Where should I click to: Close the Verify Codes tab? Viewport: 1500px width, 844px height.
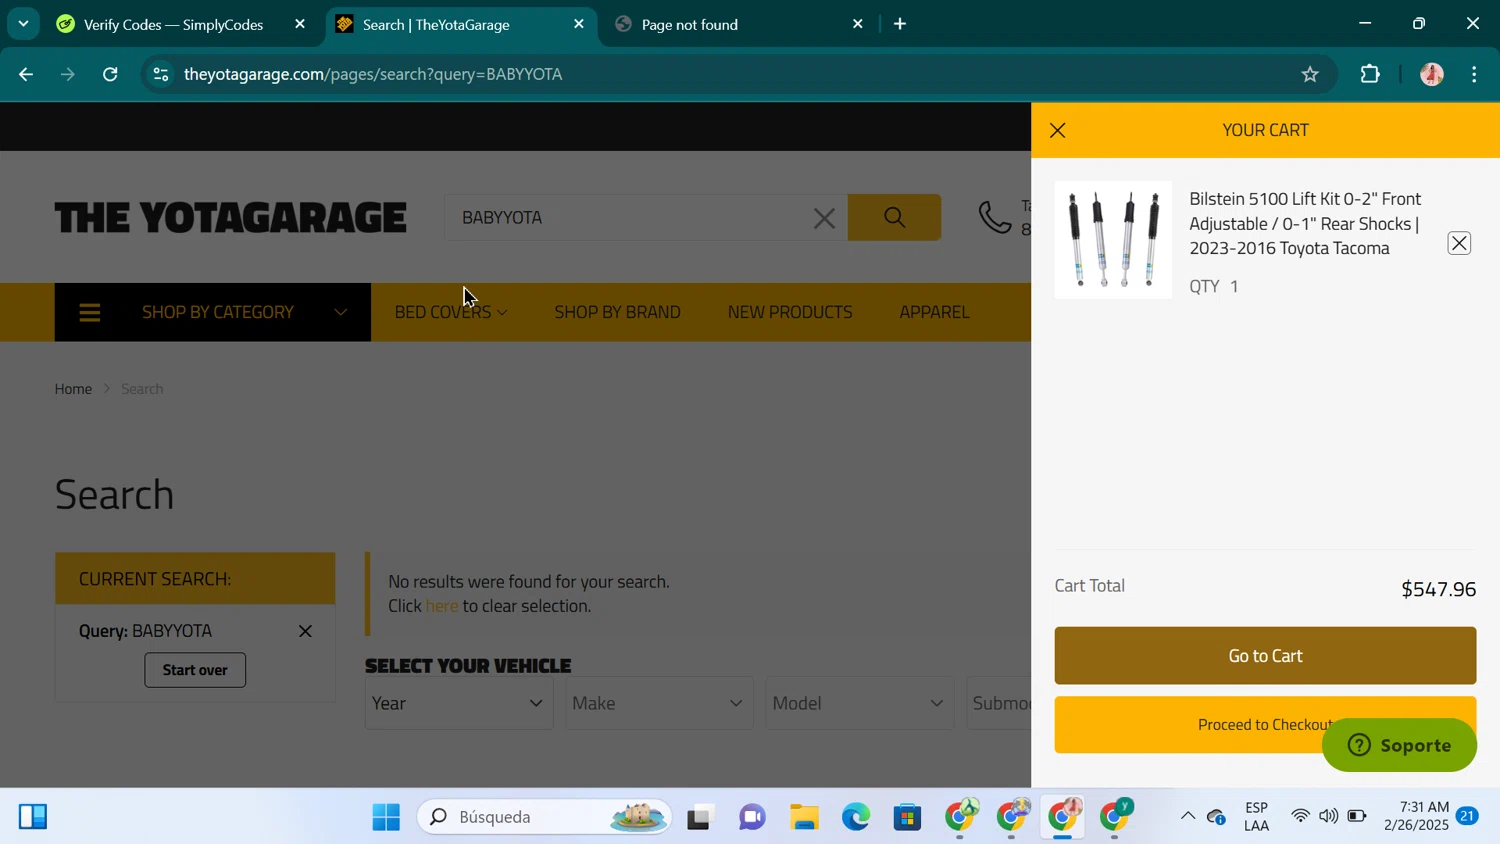pos(300,24)
